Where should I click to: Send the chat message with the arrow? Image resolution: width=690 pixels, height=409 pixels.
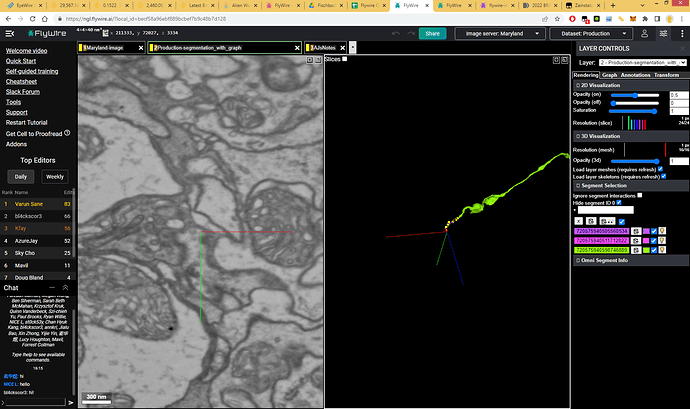click(71, 402)
